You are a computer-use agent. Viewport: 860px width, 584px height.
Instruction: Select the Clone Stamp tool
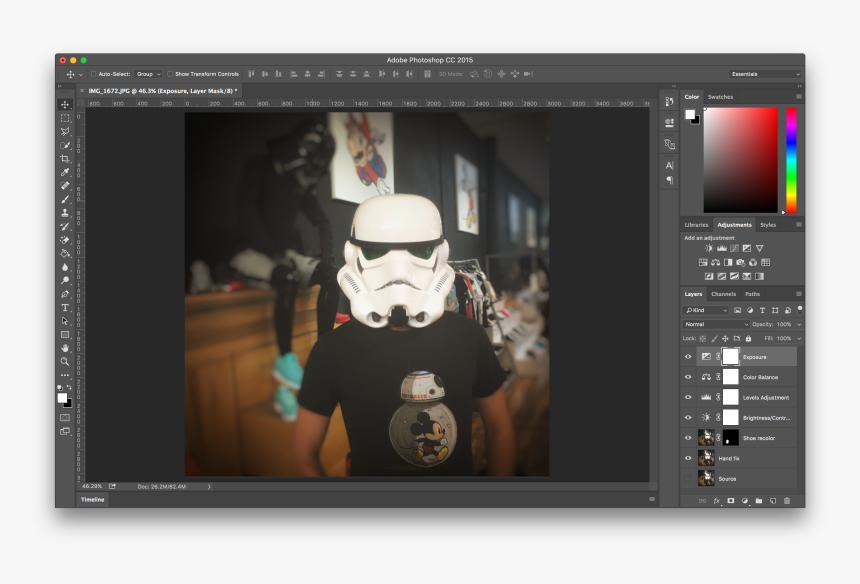tap(65, 213)
